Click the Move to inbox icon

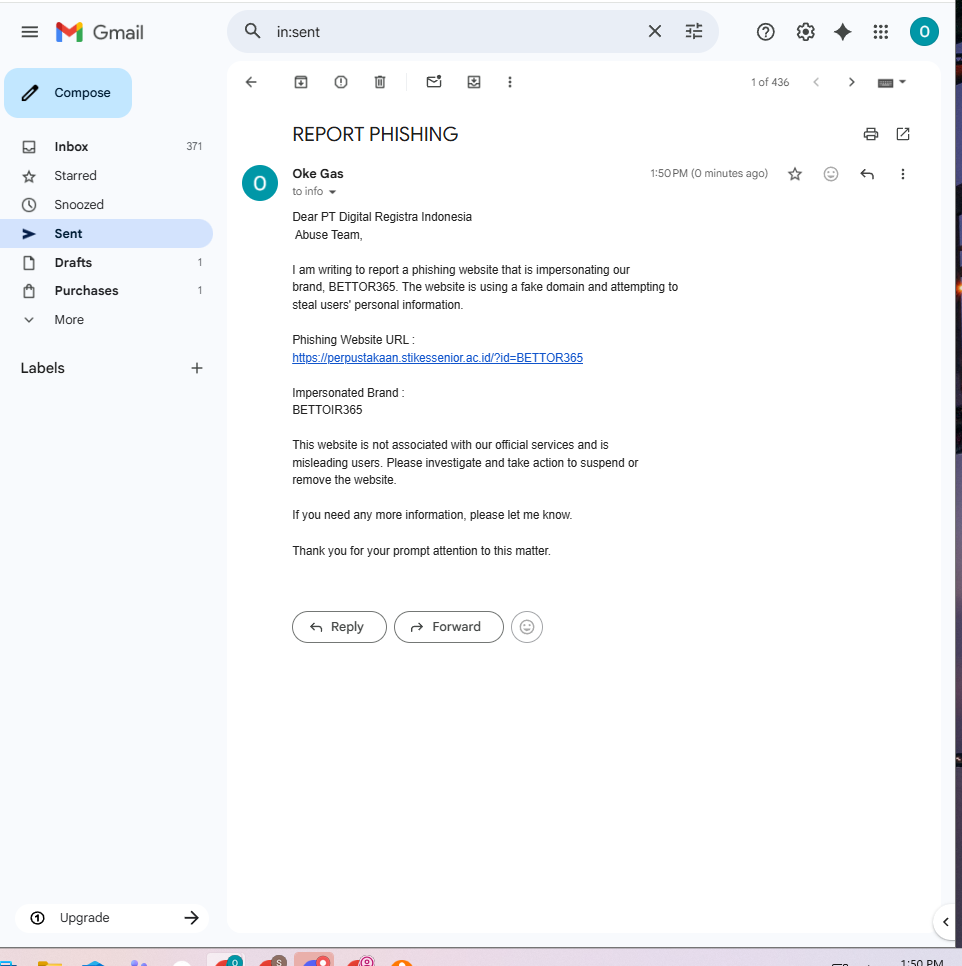[474, 82]
